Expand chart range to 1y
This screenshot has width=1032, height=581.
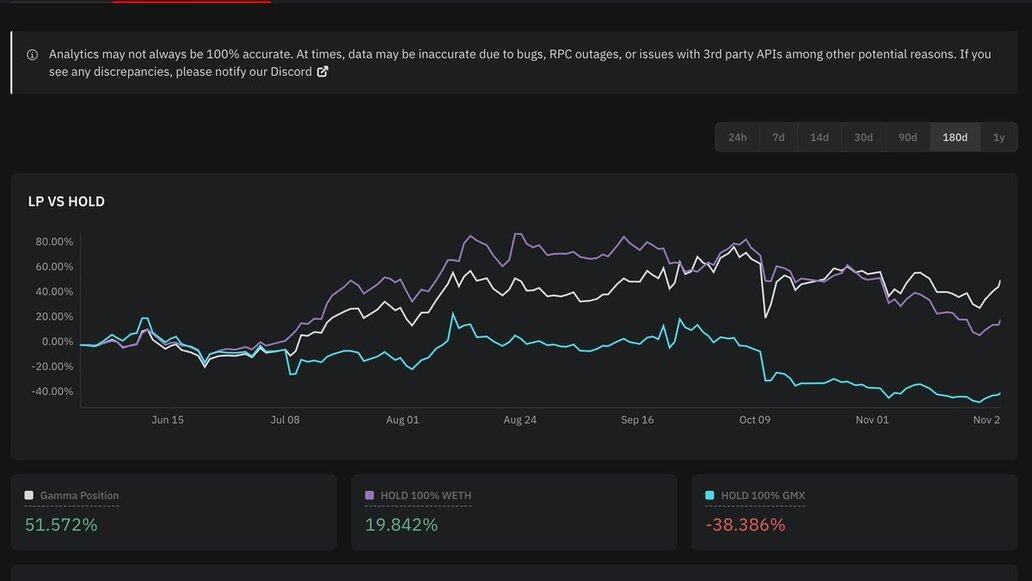(998, 137)
